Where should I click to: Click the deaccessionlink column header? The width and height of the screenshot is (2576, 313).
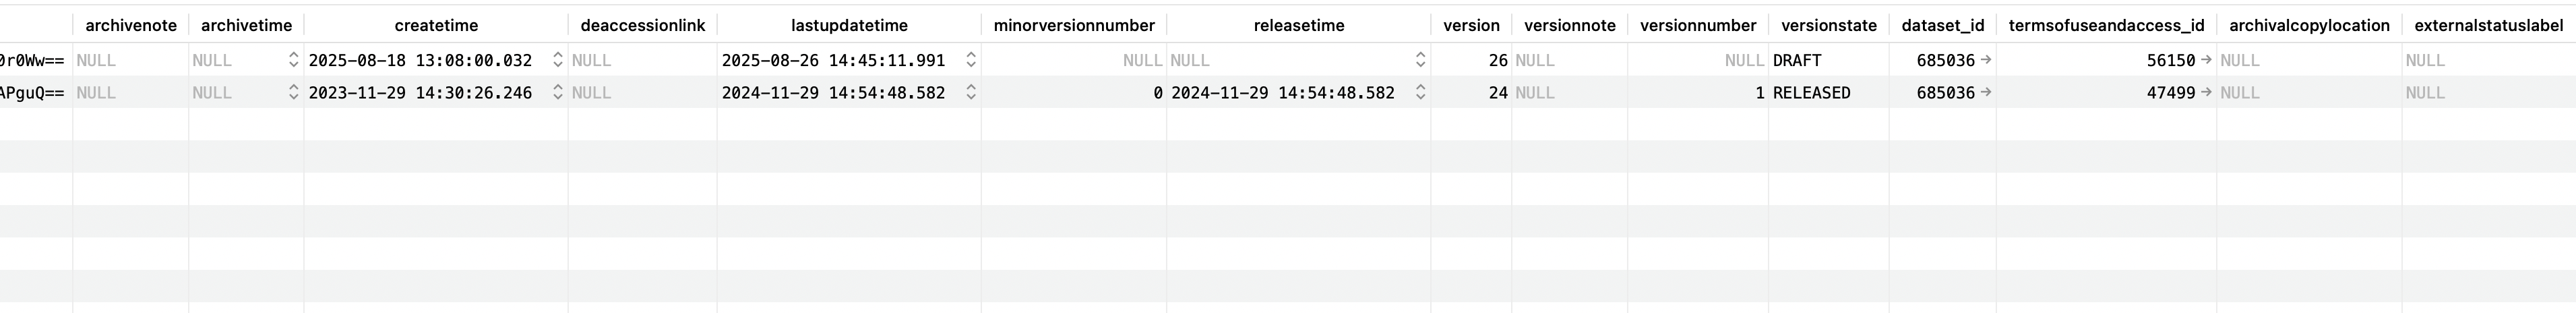[x=642, y=25]
